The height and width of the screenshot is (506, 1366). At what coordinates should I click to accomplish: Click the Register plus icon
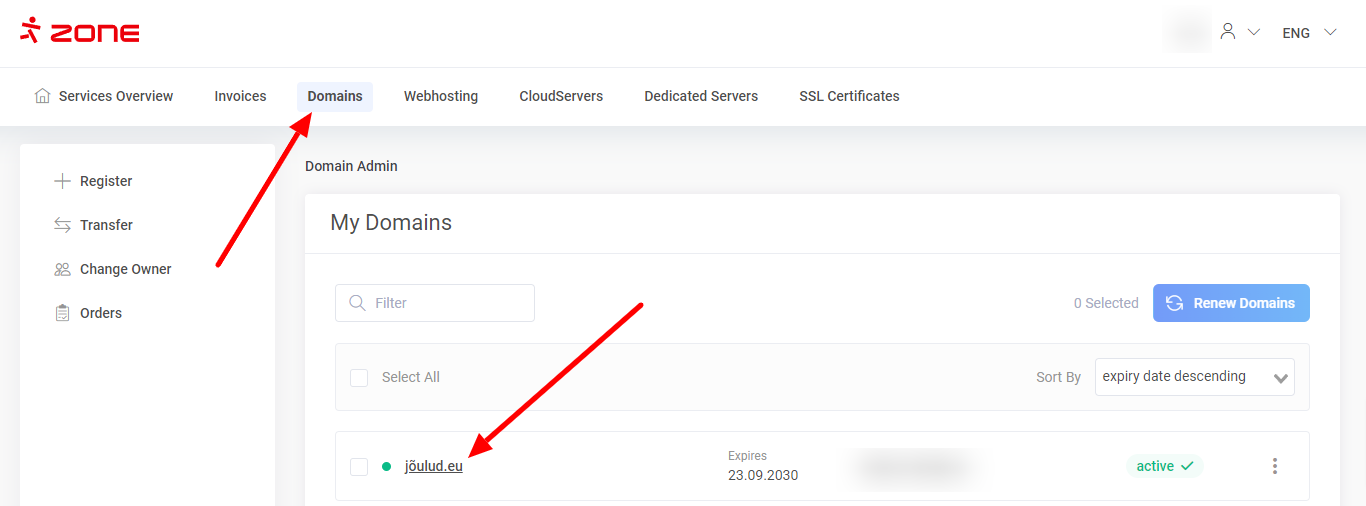coord(62,181)
